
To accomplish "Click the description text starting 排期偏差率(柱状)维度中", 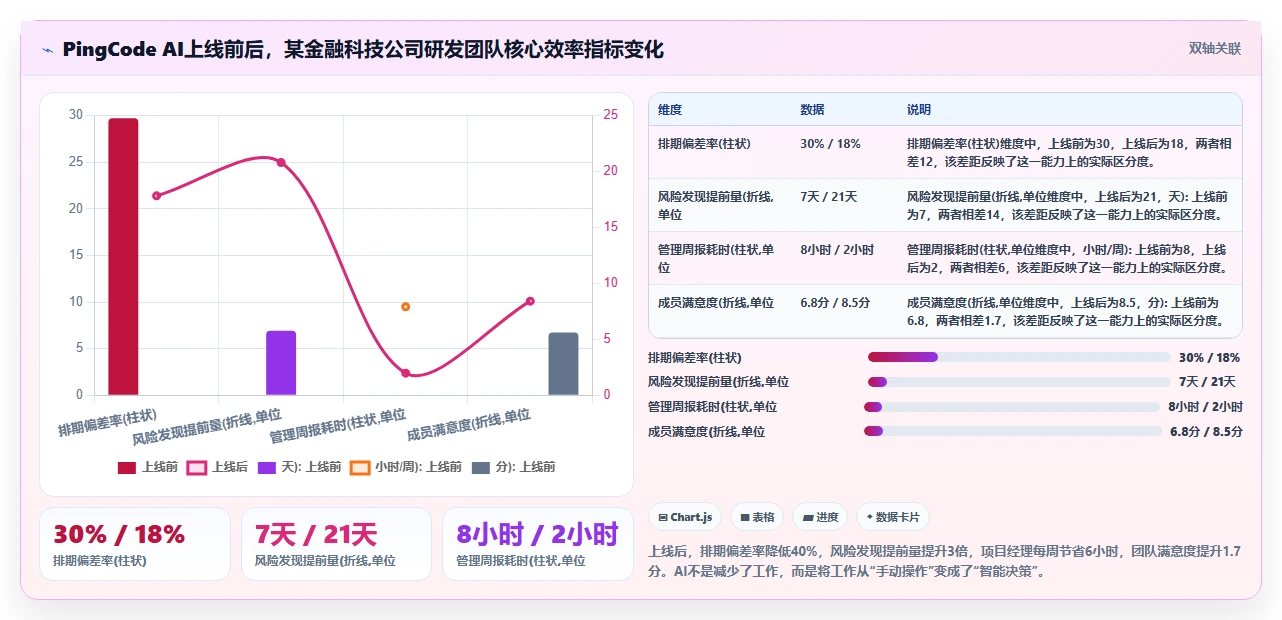I will tap(1067, 153).
